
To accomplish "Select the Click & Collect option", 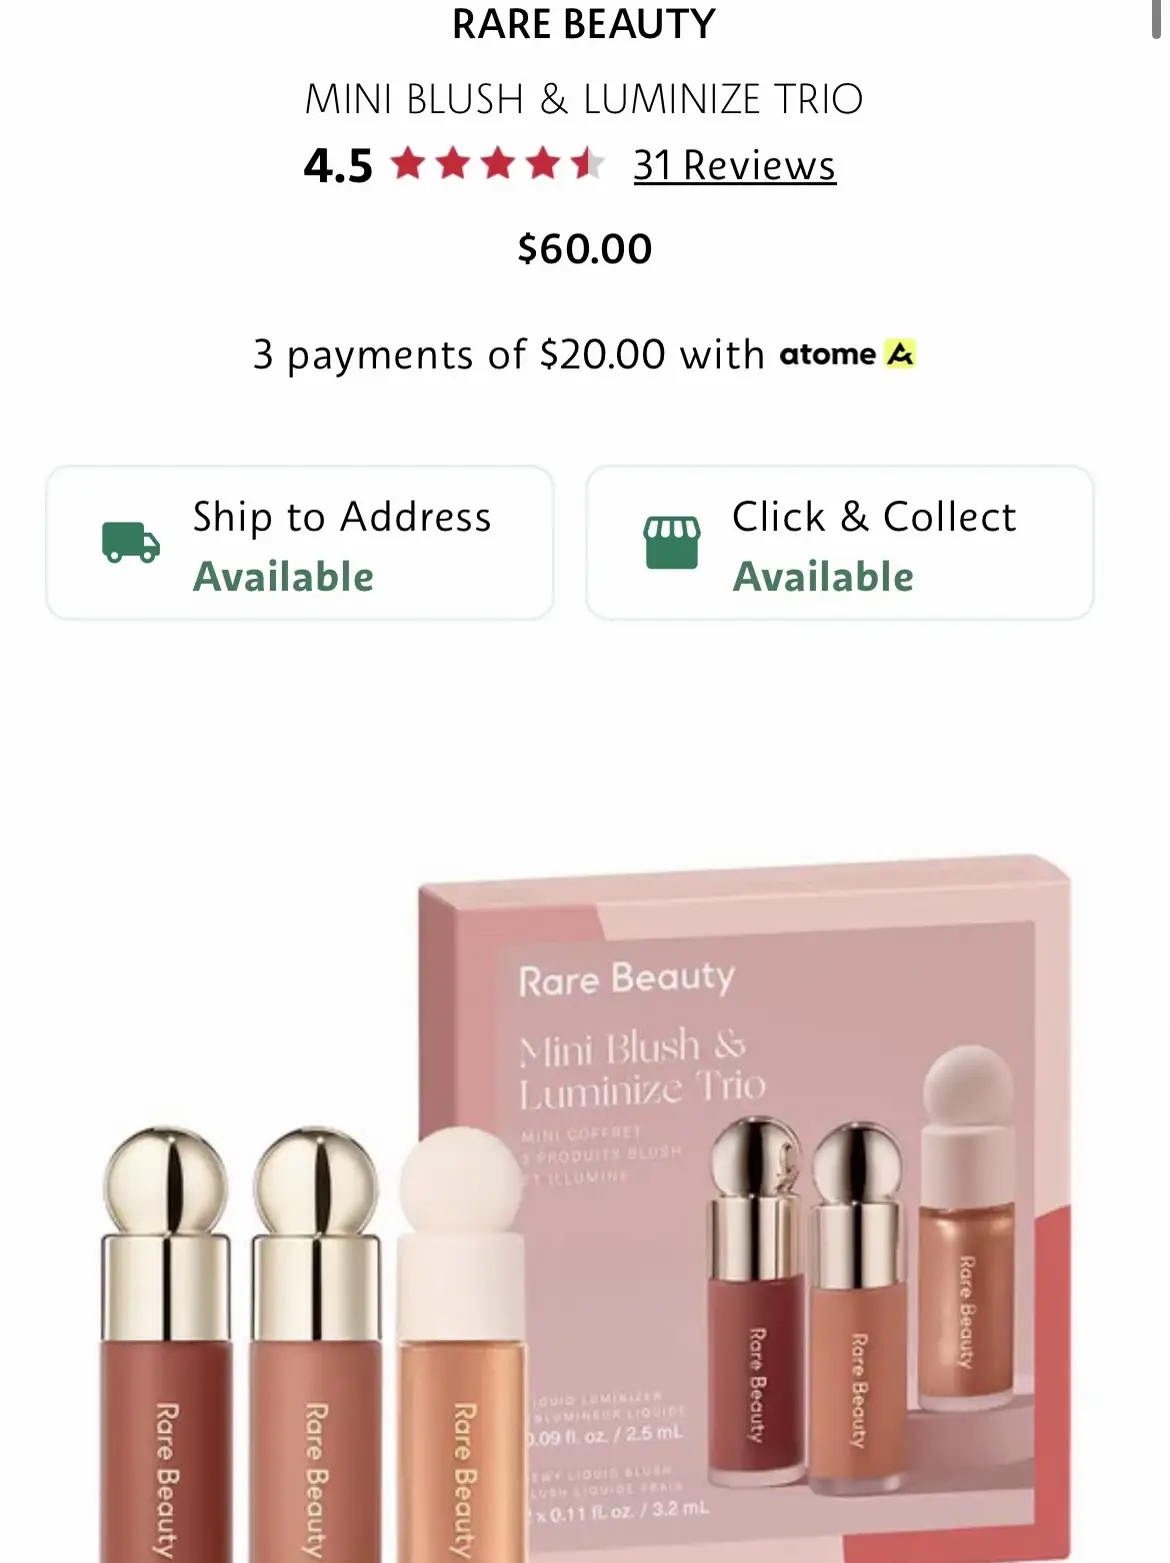I will click(839, 543).
